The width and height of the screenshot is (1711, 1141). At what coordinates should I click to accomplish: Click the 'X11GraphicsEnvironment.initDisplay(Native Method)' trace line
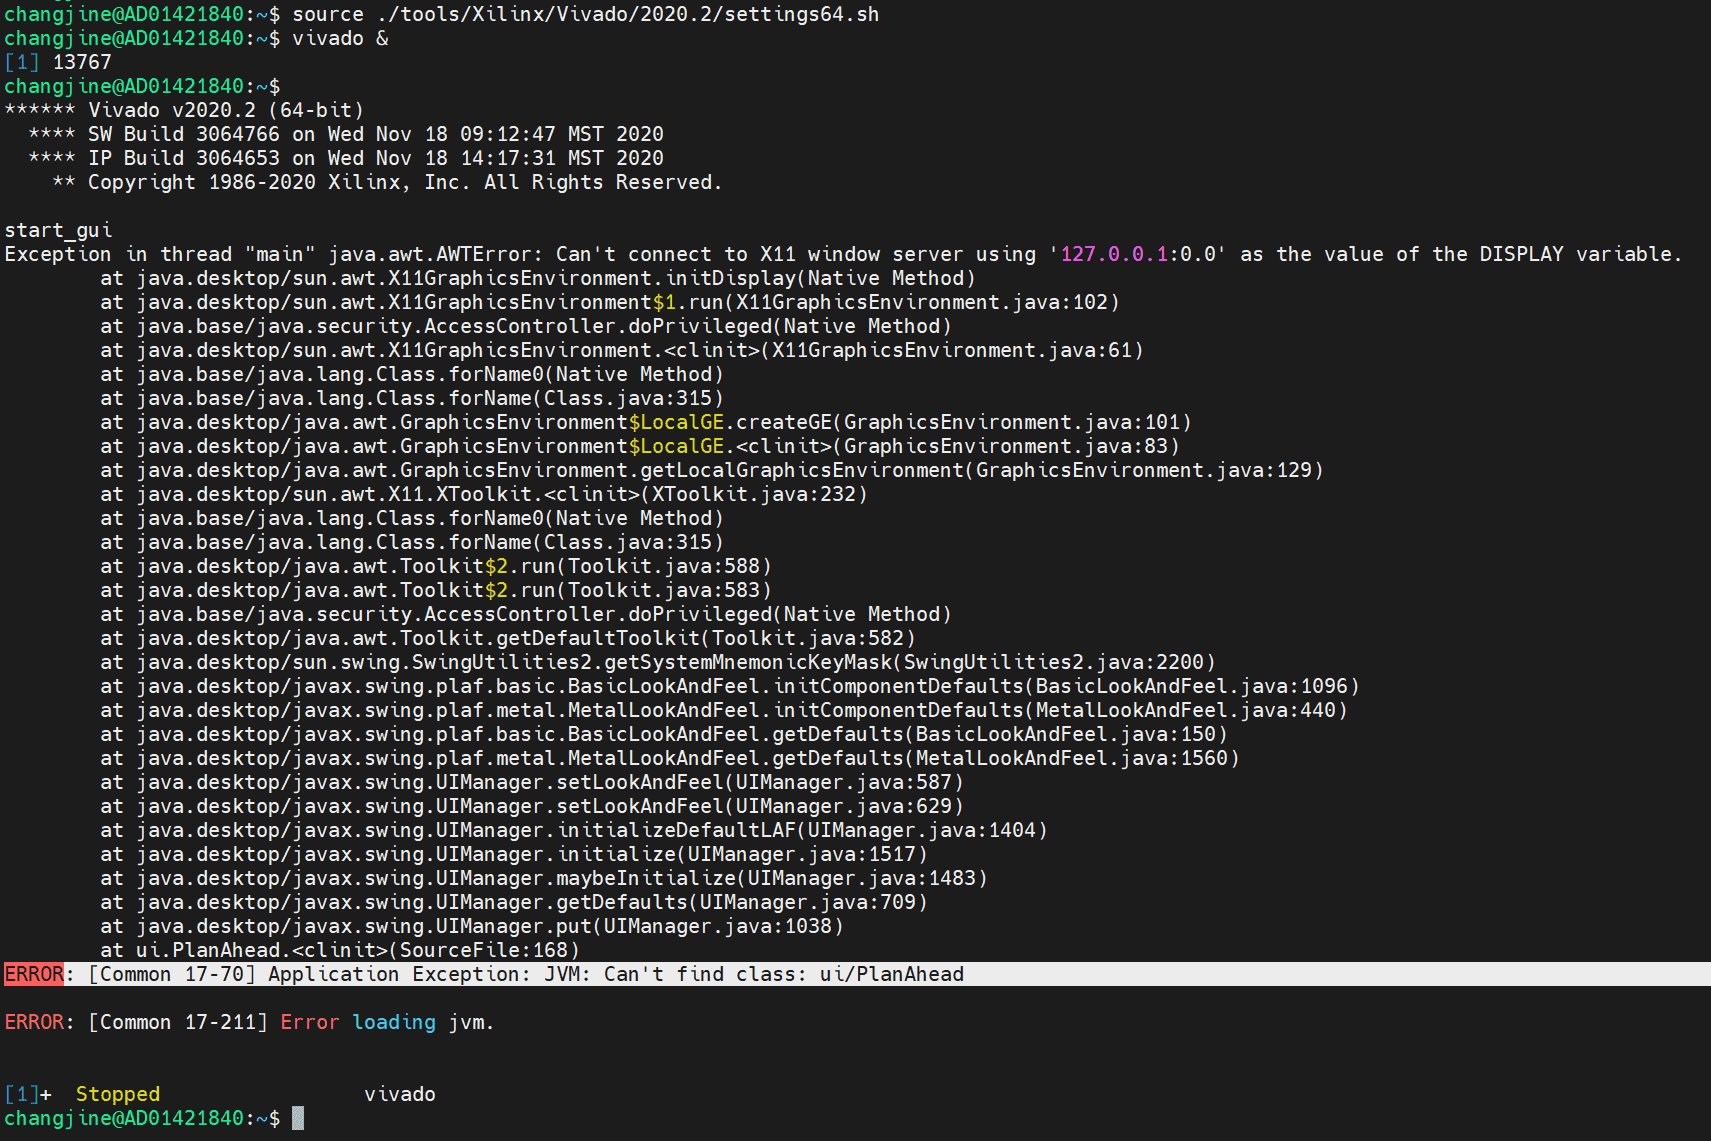(538, 278)
